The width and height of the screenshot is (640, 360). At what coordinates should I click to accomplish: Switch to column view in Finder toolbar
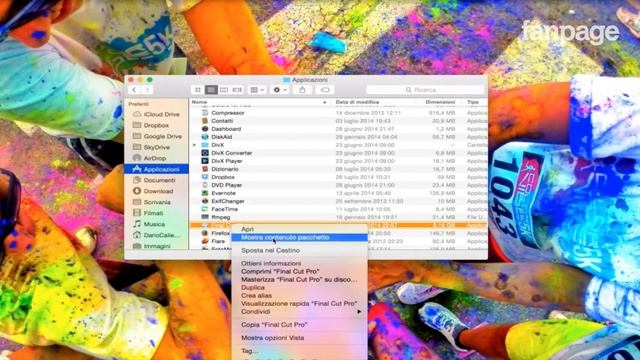224,90
